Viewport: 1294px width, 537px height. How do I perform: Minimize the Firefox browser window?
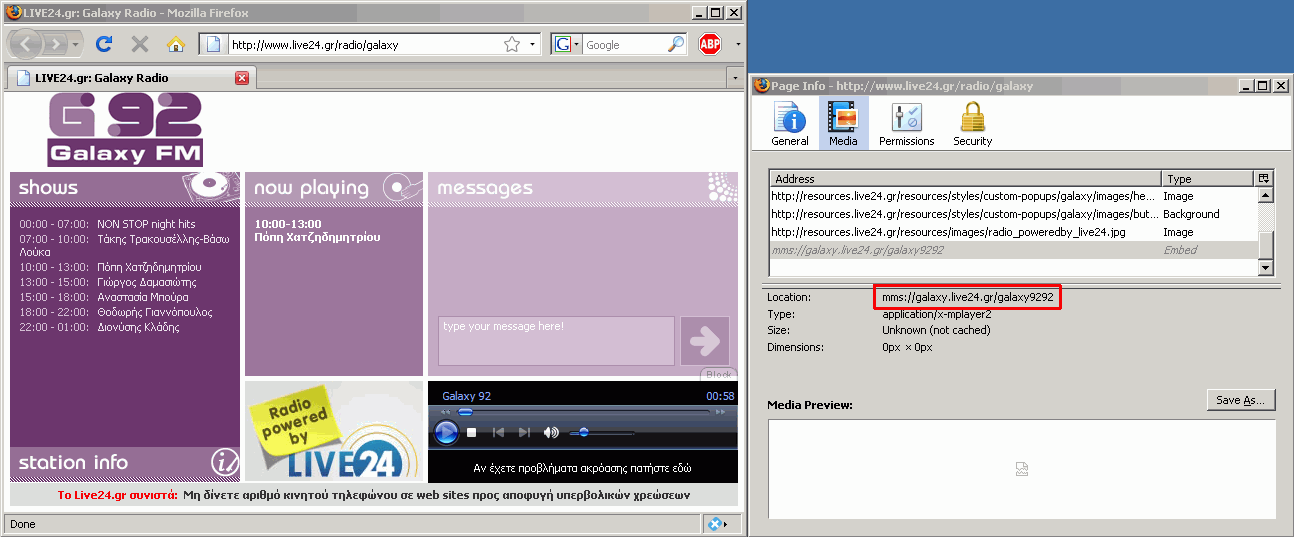click(x=697, y=12)
